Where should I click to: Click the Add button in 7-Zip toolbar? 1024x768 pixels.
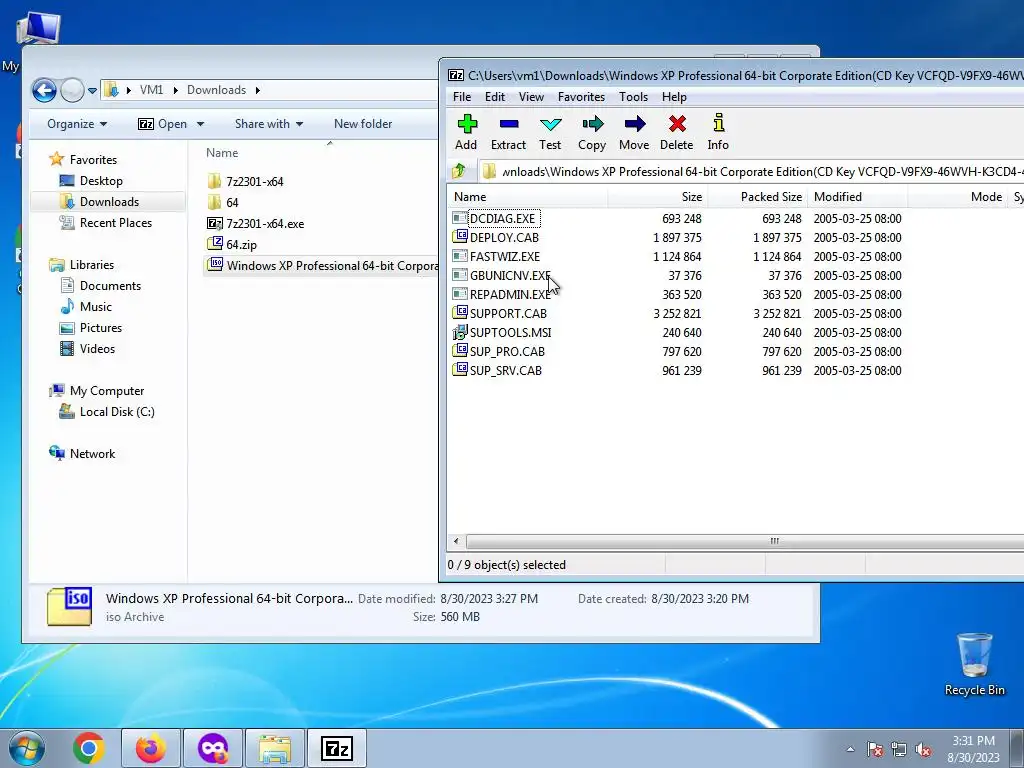[x=466, y=133]
